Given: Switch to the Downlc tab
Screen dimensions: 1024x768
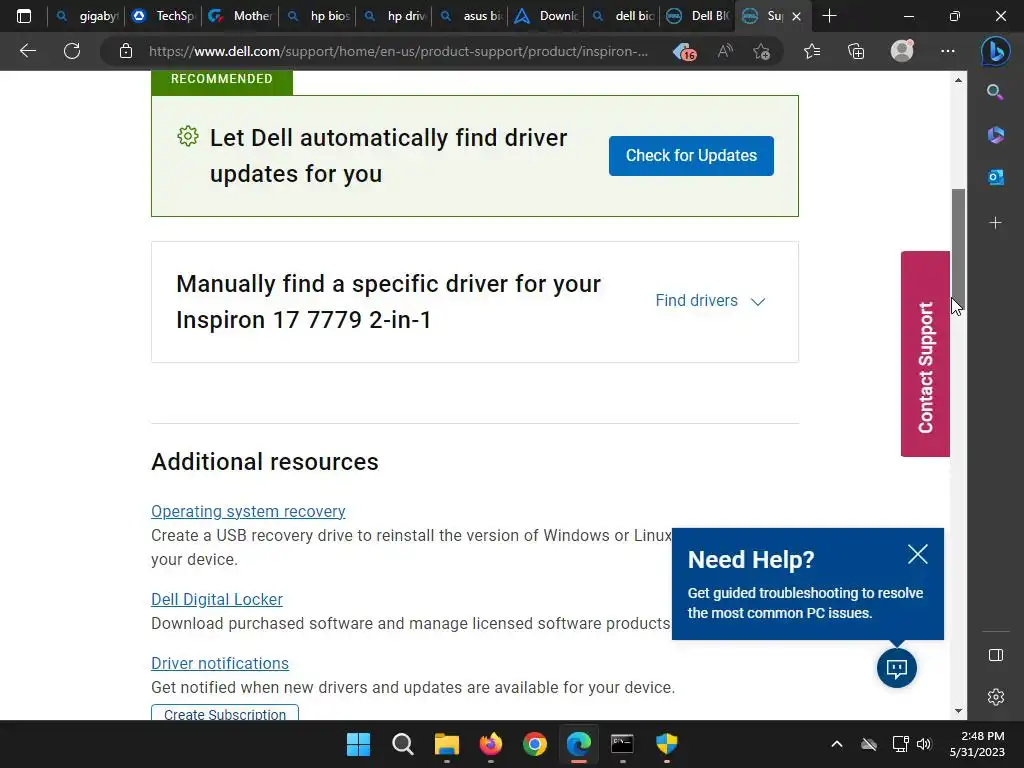Looking at the screenshot, I should coord(547,16).
